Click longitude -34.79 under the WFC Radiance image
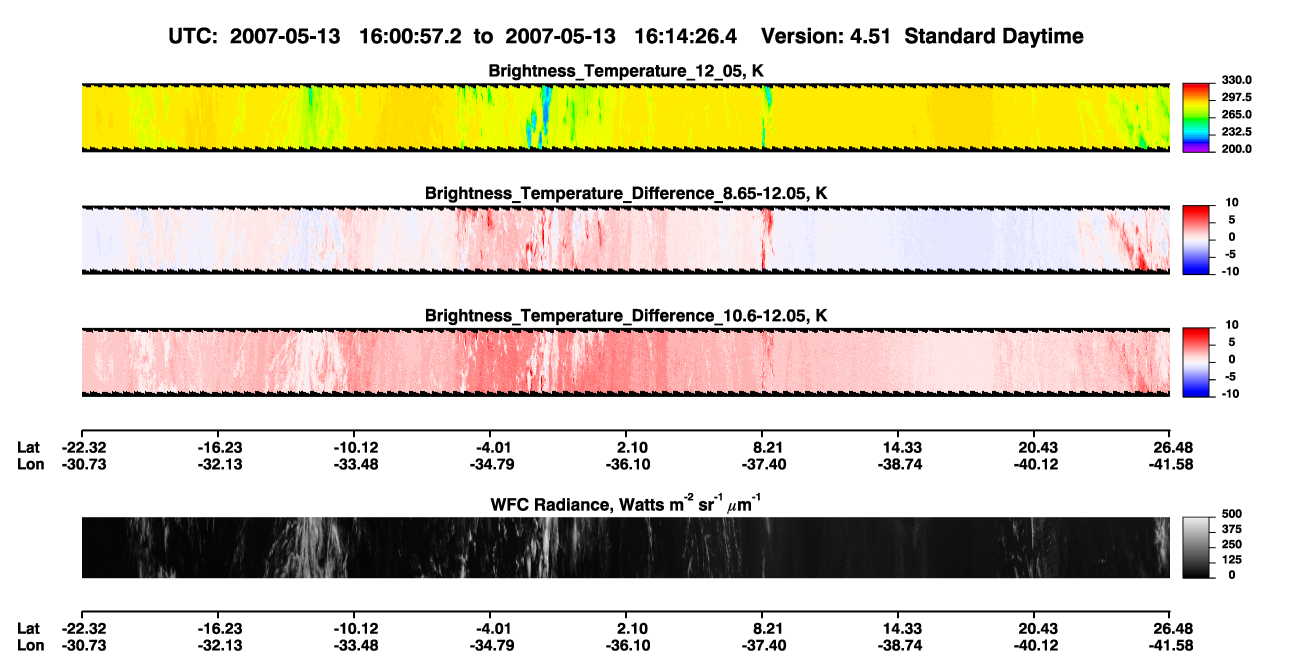The height and width of the screenshot is (667, 1300). (x=491, y=644)
